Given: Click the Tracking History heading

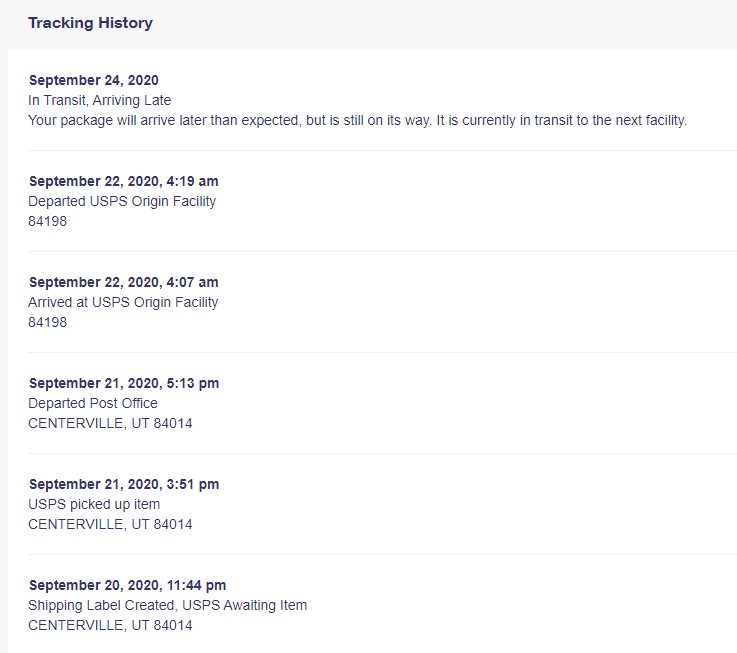Looking at the screenshot, I should (90, 23).
